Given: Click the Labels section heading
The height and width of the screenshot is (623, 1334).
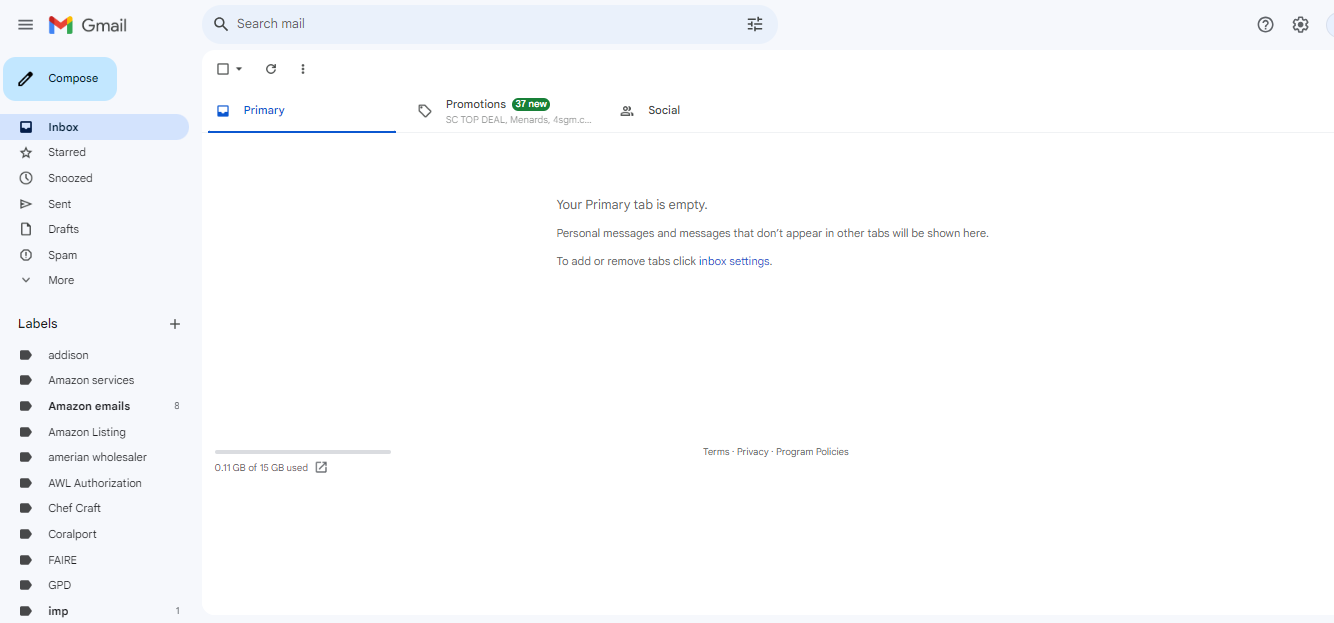Looking at the screenshot, I should tap(38, 324).
